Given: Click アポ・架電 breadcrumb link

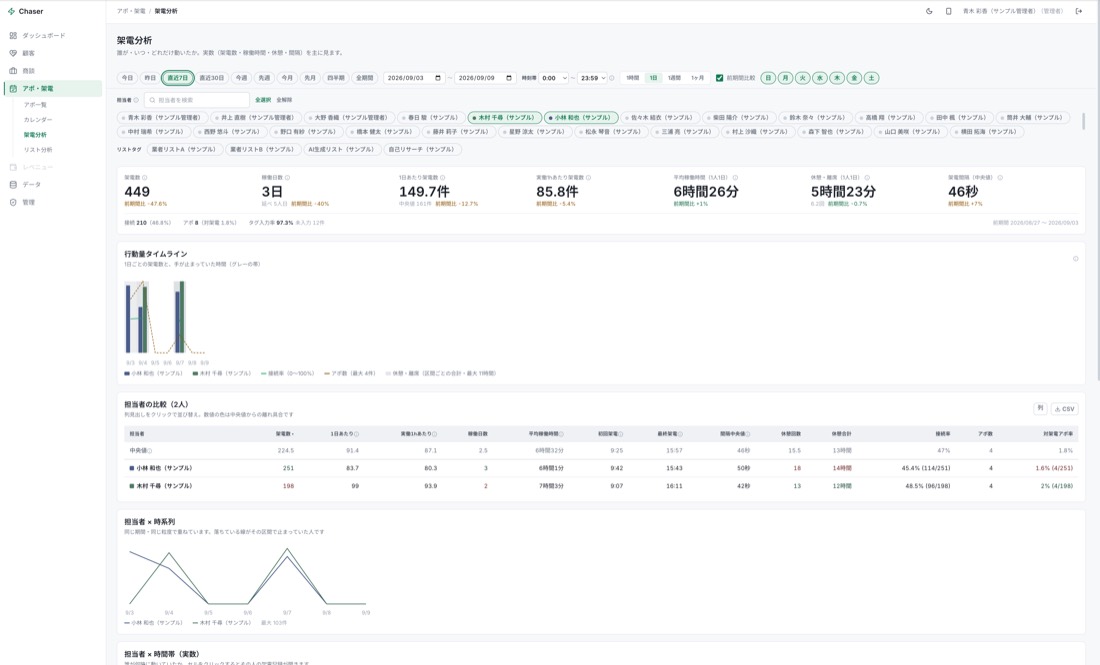Looking at the screenshot, I should point(131,11).
